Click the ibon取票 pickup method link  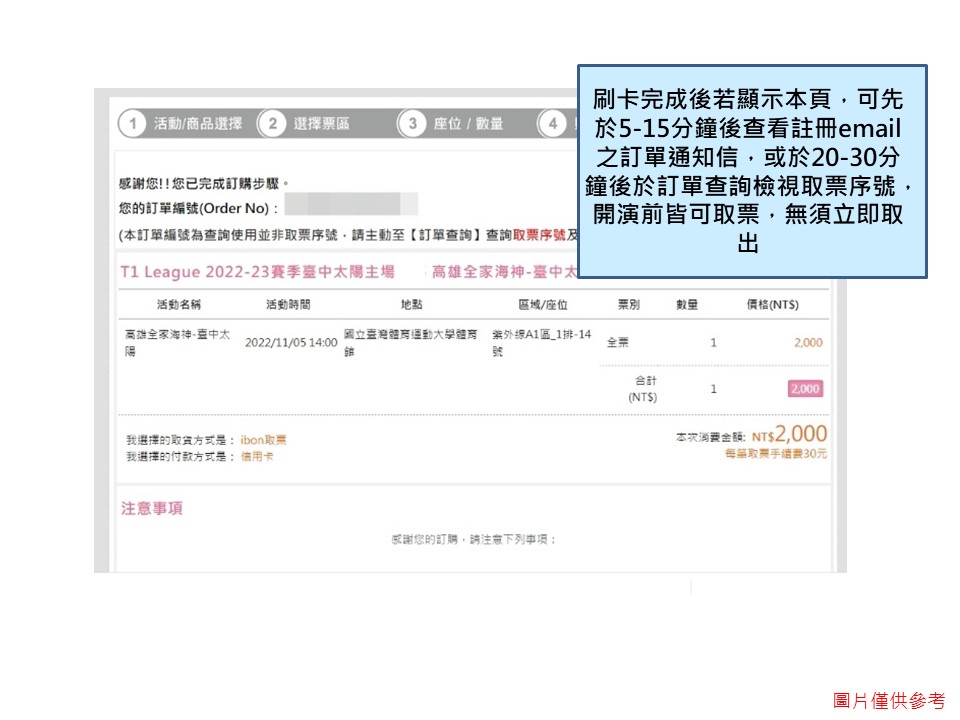(264, 440)
